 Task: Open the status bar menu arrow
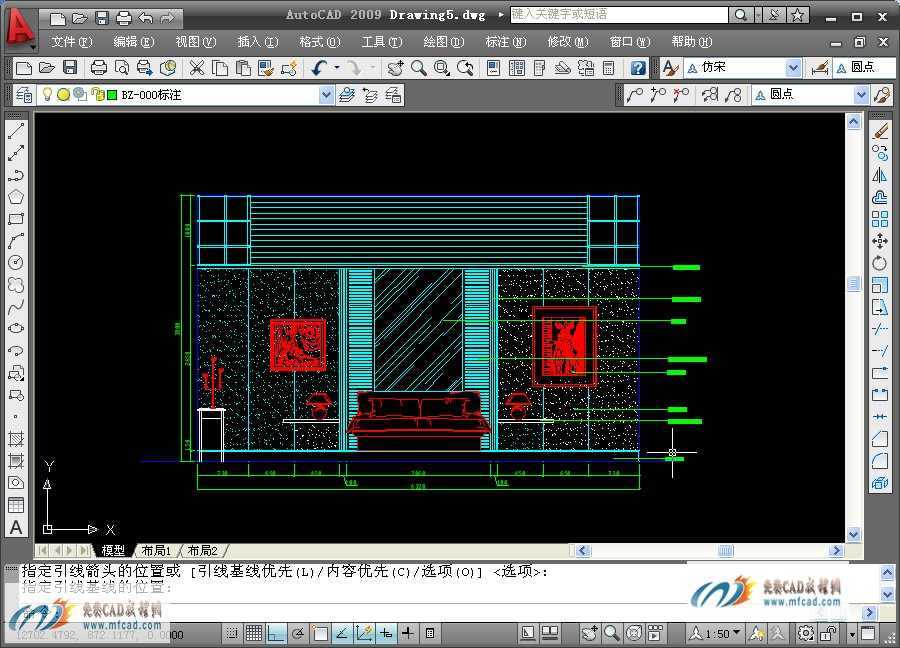[x=852, y=634]
